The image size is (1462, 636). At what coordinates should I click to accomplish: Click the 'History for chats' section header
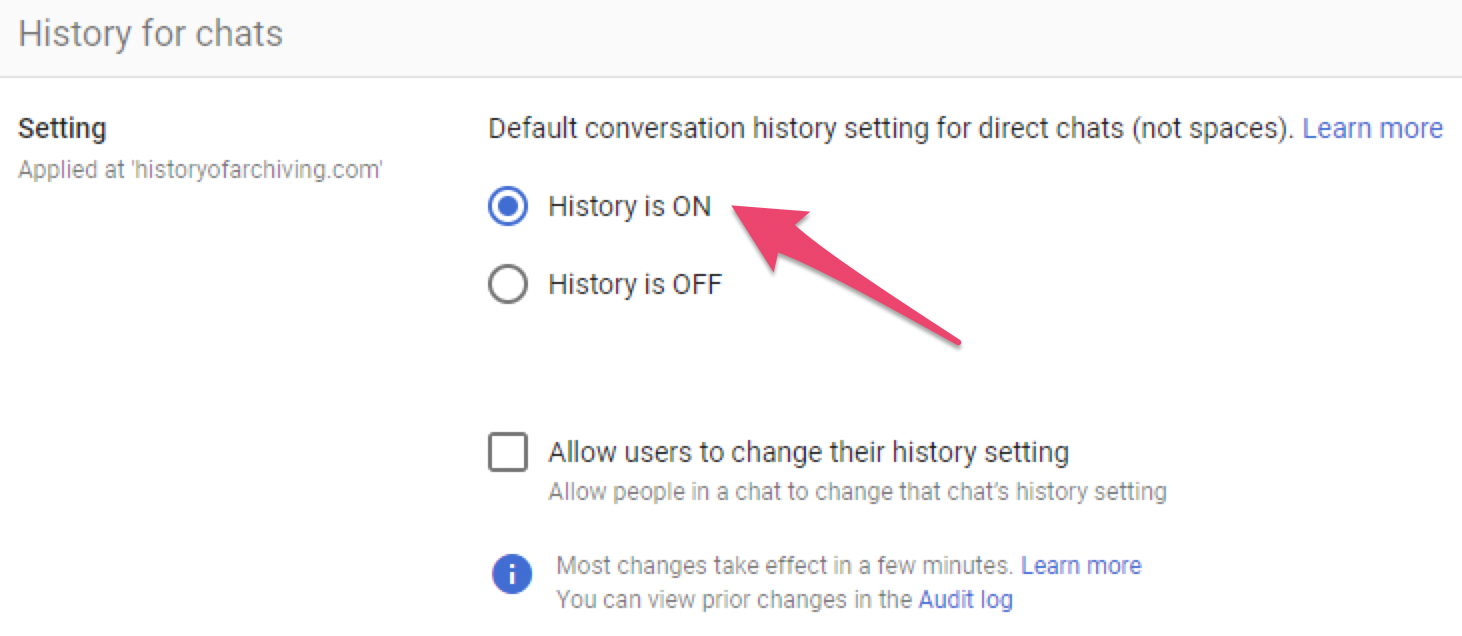(x=151, y=34)
